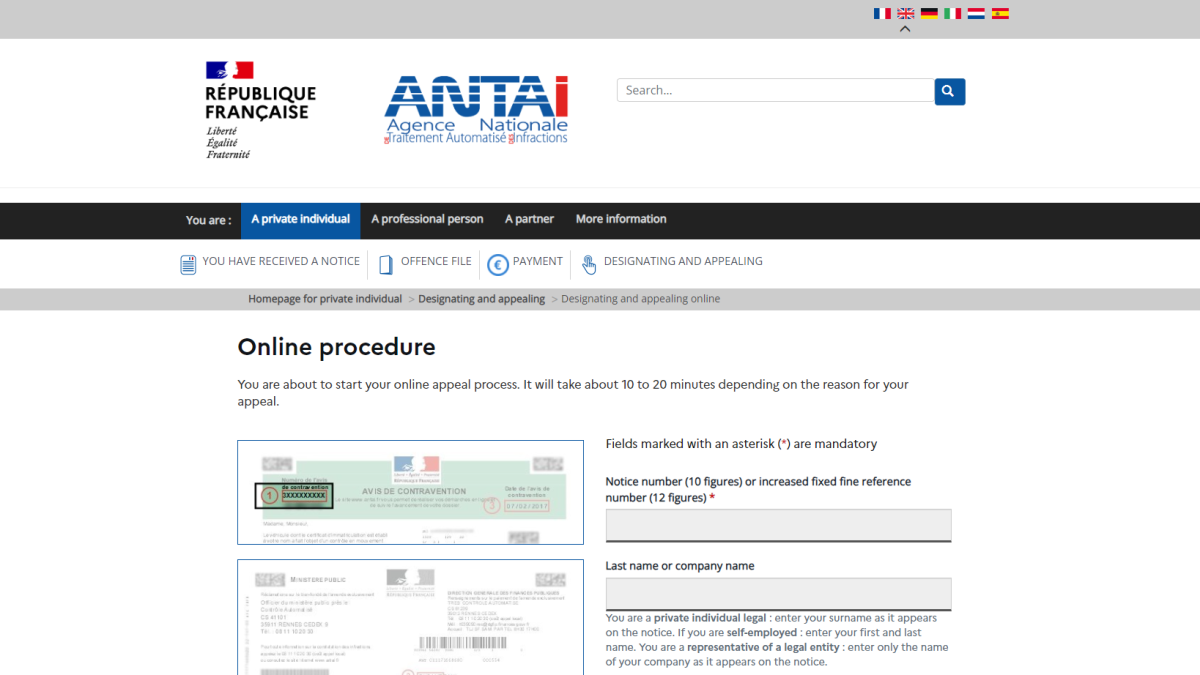Select the 'More information' menu item
This screenshot has width=1200, height=675.
point(621,219)
